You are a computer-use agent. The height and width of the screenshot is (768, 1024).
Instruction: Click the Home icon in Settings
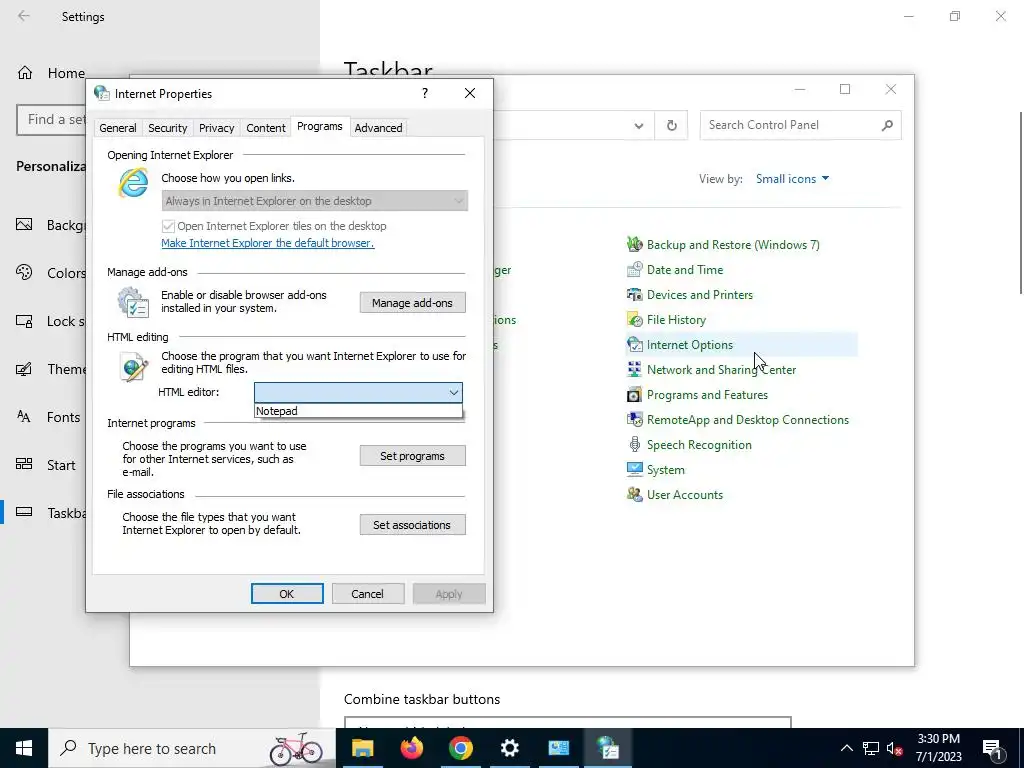point(25,72)
